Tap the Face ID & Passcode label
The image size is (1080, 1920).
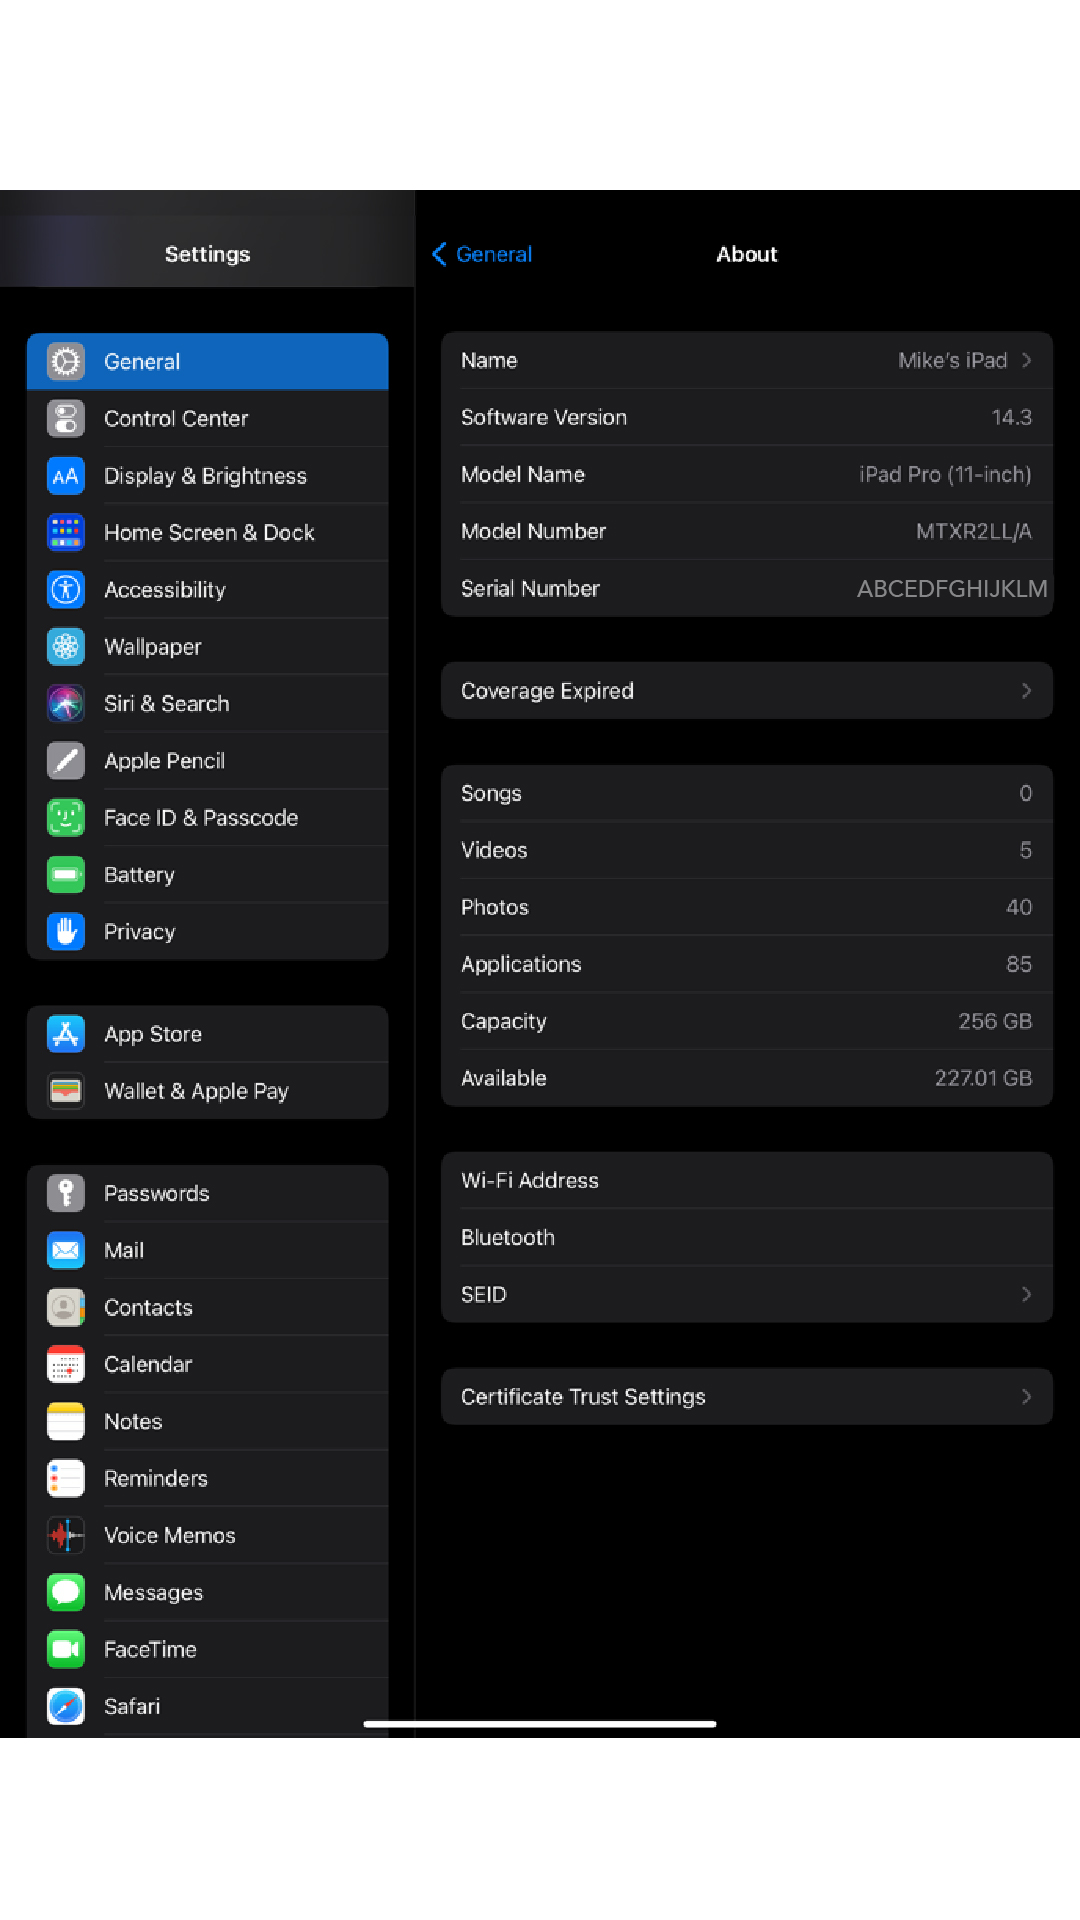click(x=201, y=818)
